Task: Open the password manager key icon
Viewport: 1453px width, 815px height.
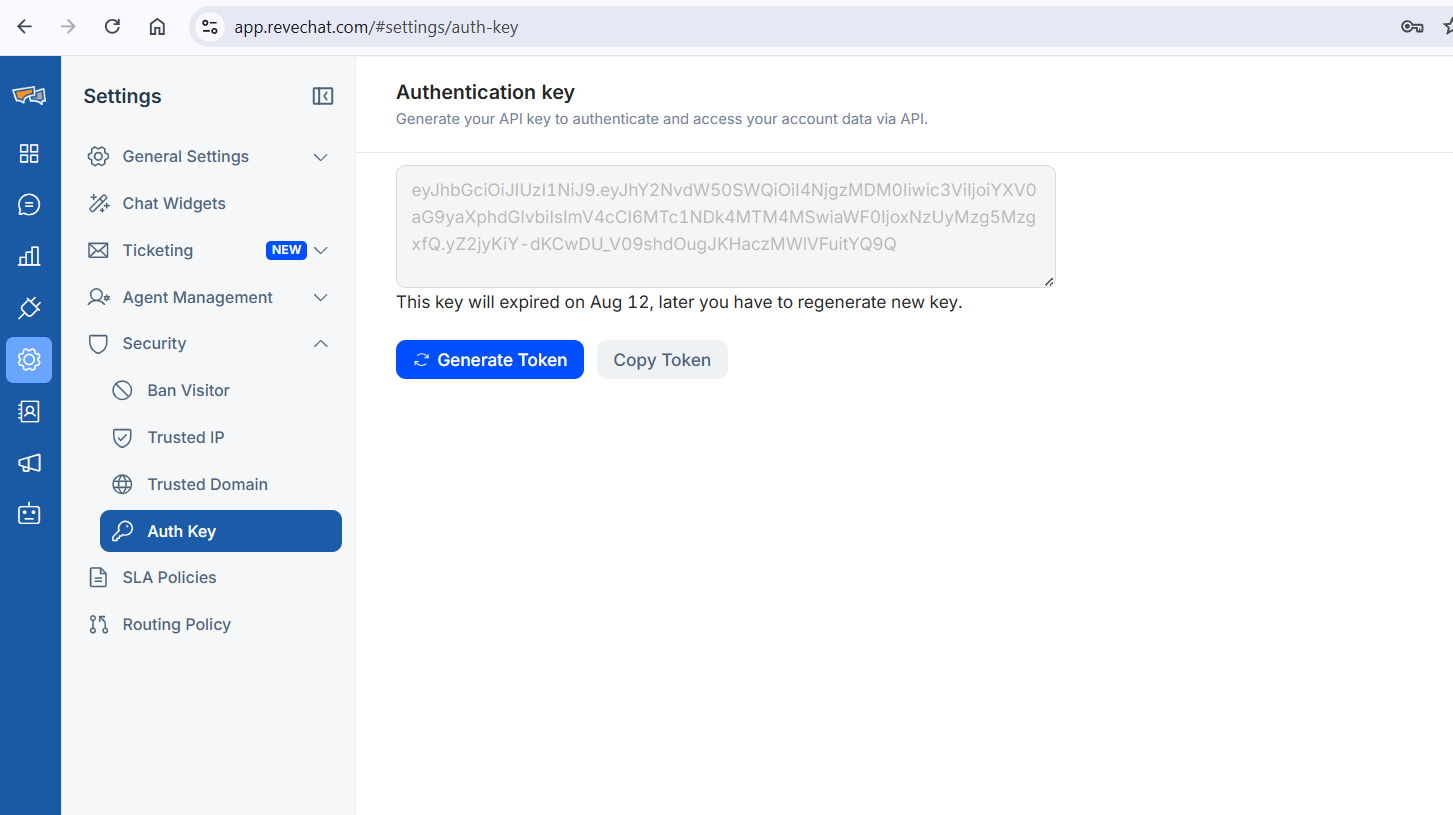Action: point(1412,27)
